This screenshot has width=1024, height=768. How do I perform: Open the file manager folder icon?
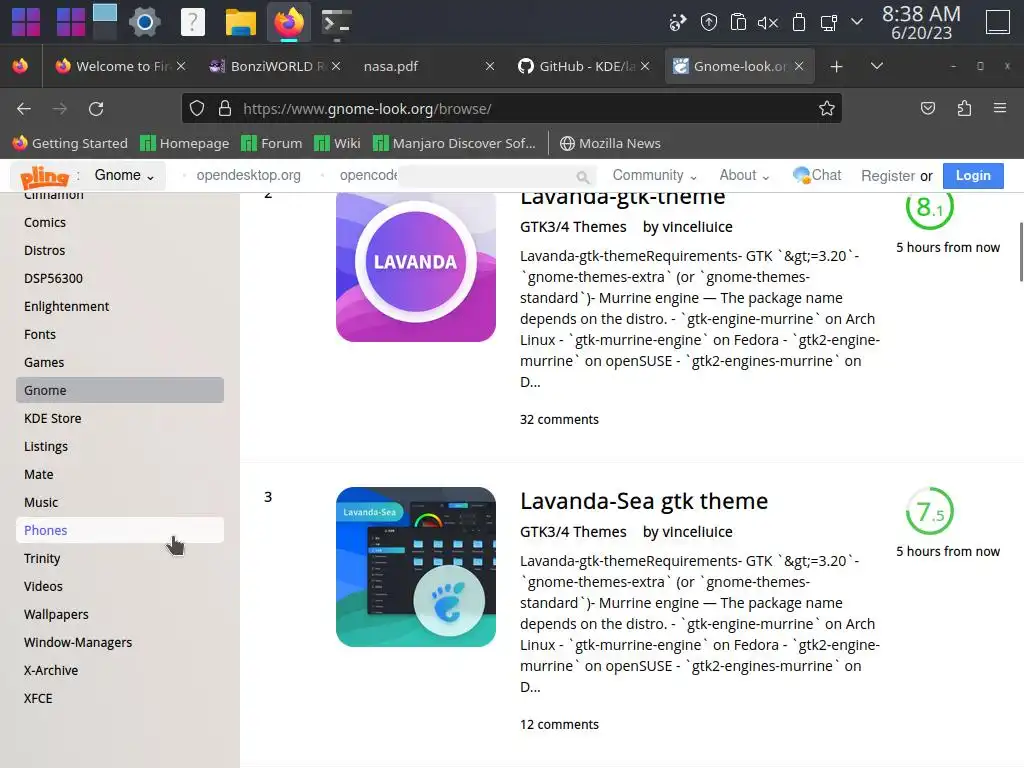tap(240, 22)
